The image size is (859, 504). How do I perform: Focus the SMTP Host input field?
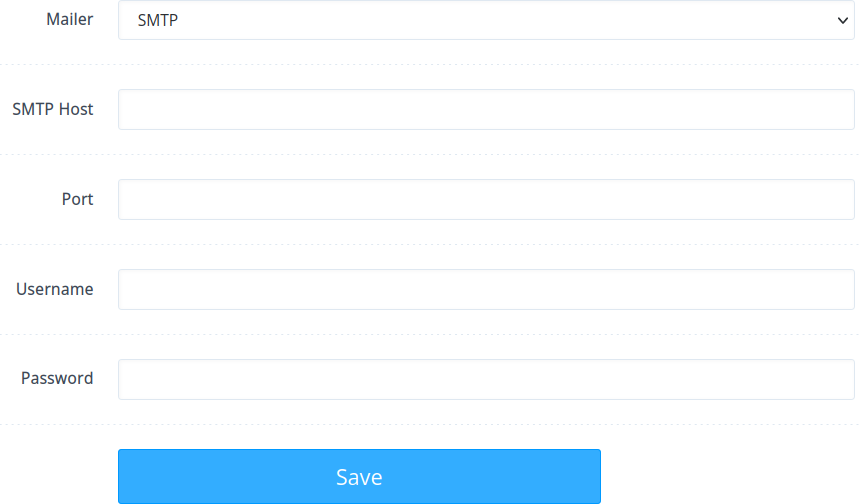click(486, 110)
